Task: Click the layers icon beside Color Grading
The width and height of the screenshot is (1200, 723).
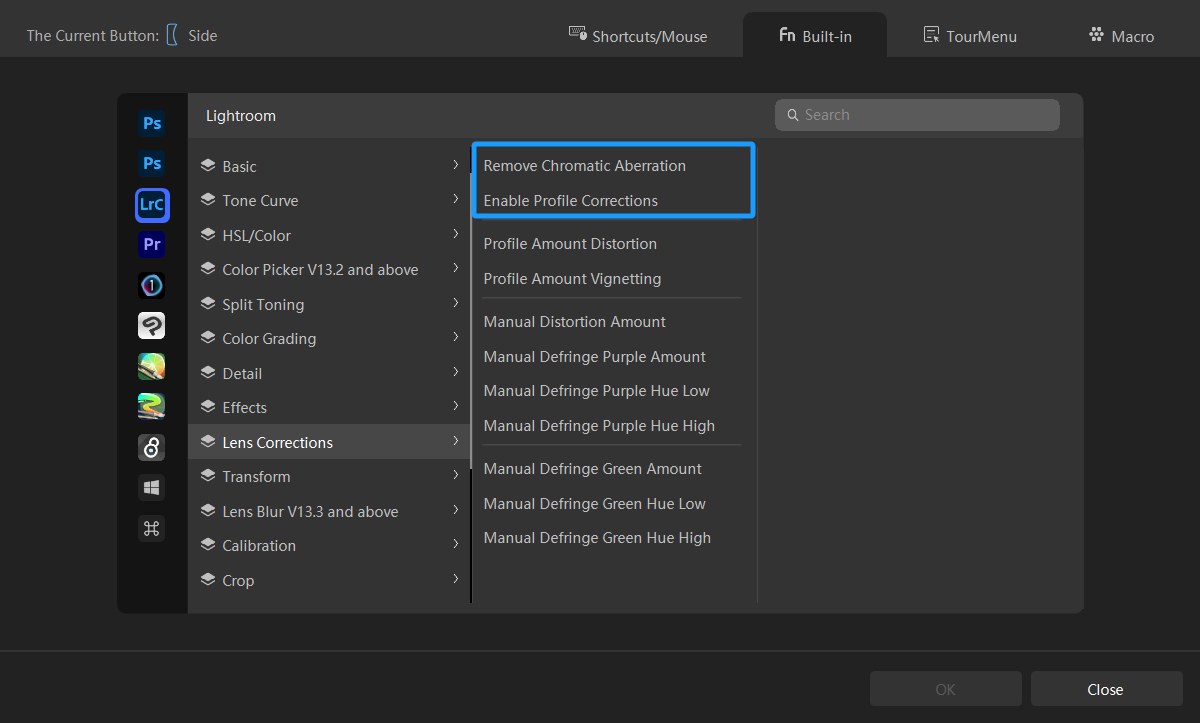Action: (x=208, y=338)
